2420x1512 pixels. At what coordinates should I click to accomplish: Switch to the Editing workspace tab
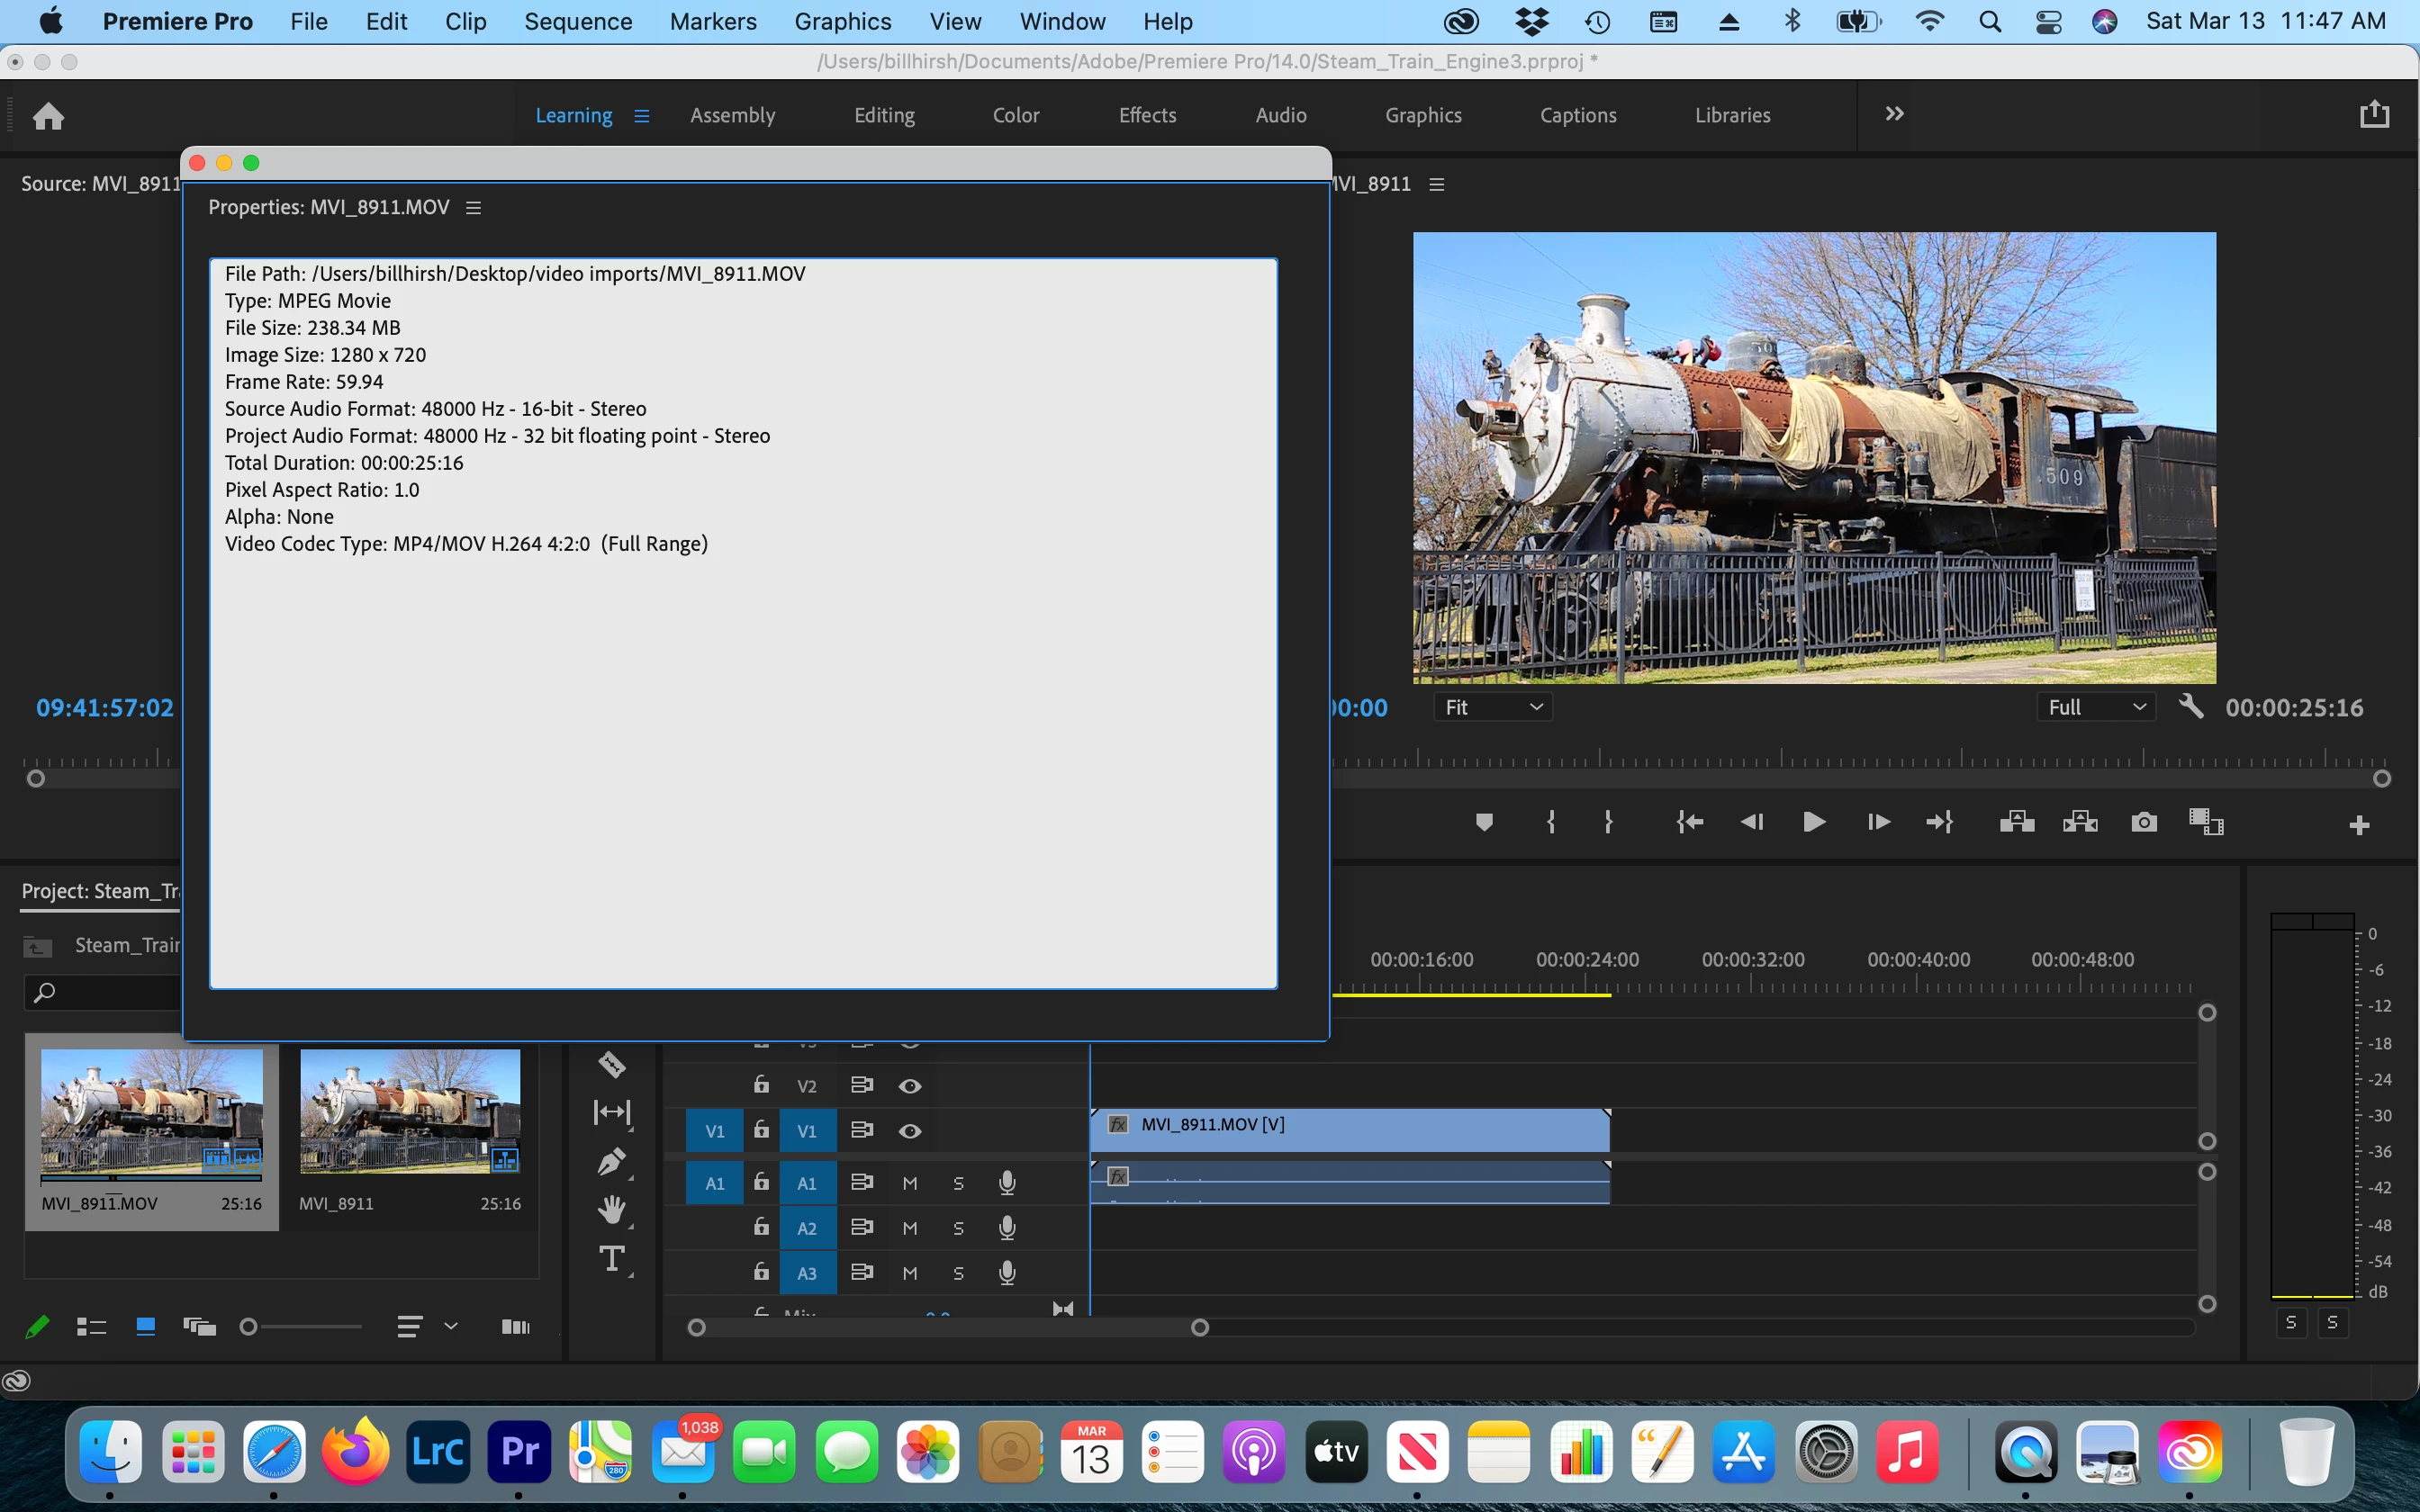click(x=883, y=115)
